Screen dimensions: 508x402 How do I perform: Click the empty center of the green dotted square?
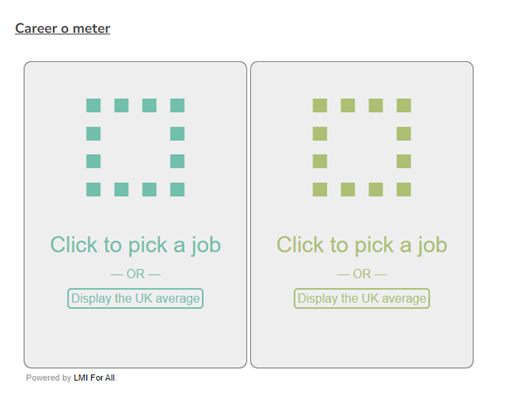click(362, 147)
